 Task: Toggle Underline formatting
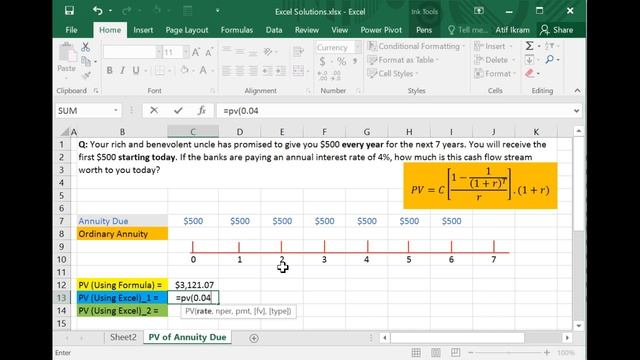point(136,70)
